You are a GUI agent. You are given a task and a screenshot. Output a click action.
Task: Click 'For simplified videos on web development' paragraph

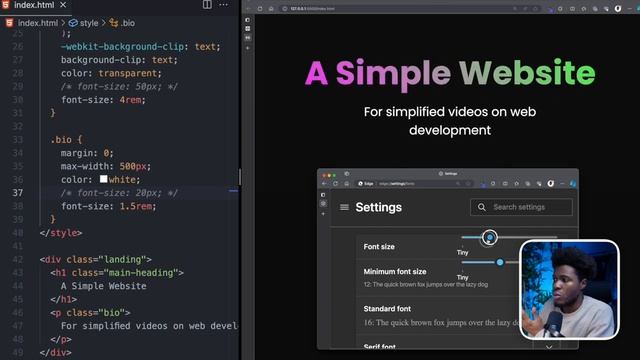450,121
